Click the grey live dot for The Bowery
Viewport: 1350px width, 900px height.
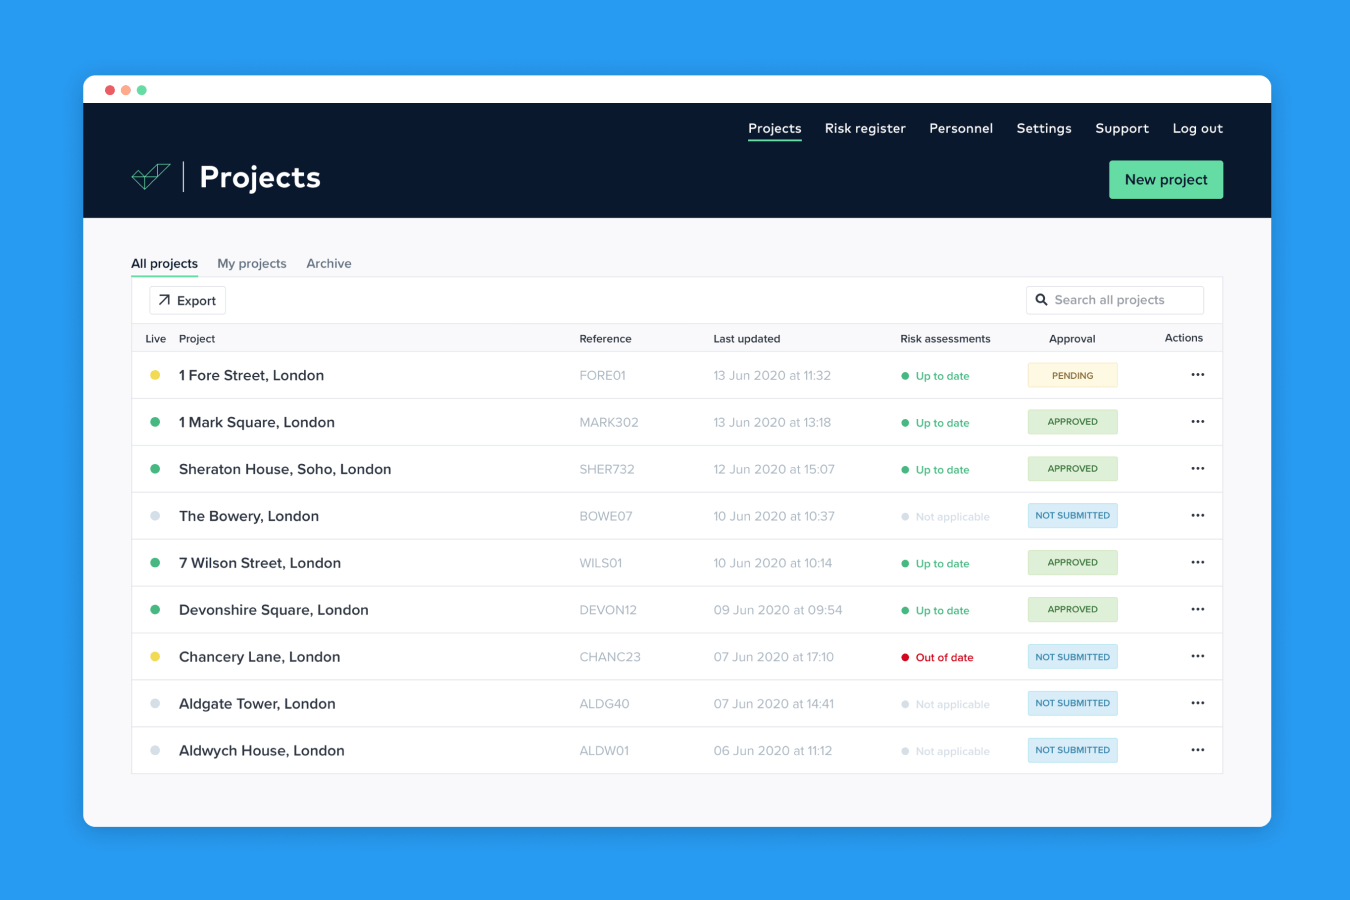click(x=155, y=516)
